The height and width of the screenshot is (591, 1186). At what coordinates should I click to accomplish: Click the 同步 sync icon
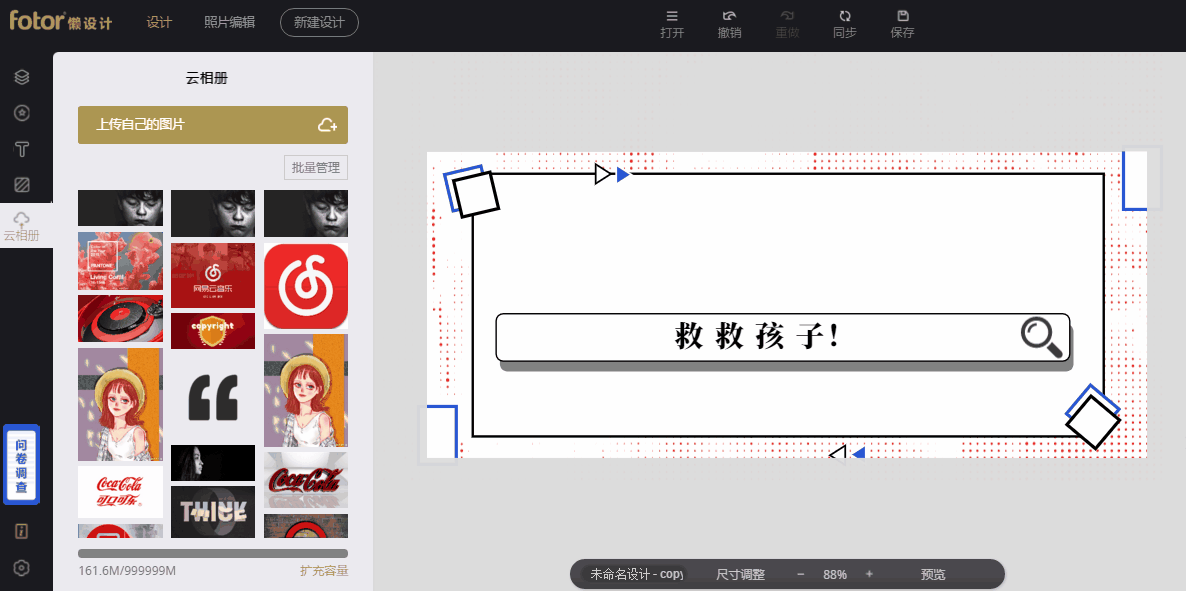coord(844,16)
